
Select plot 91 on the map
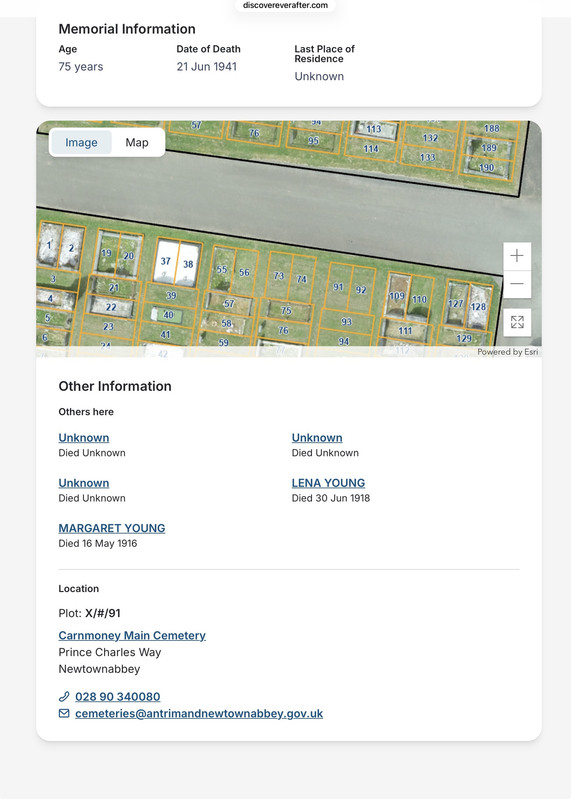pos(338,287)
